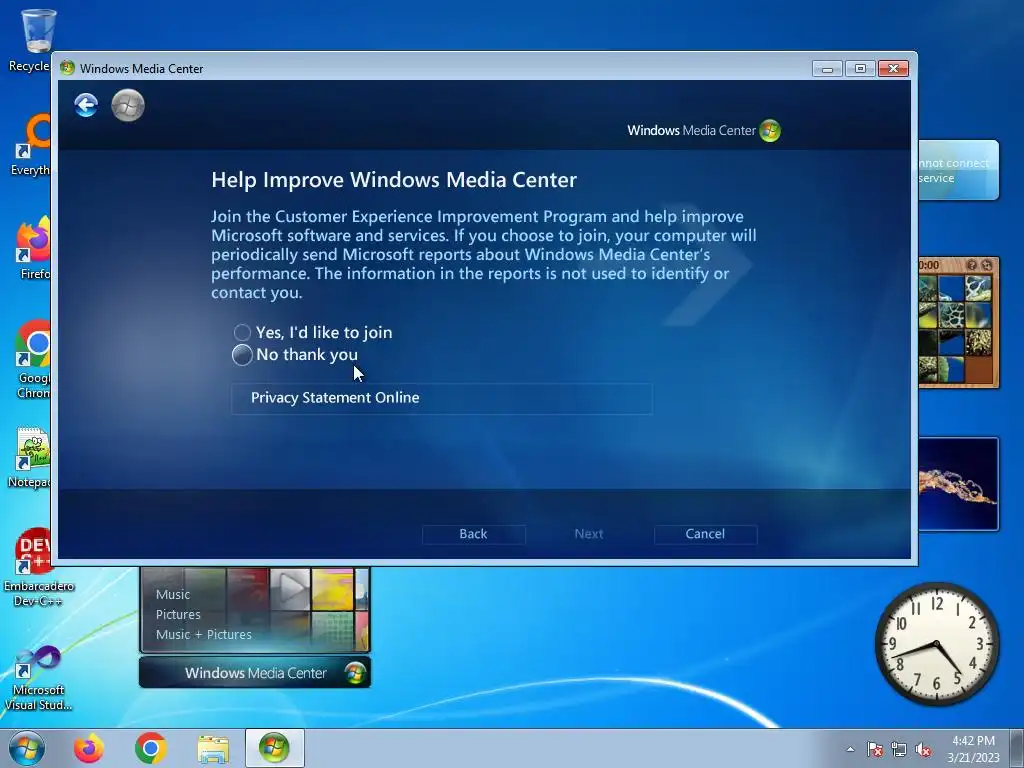Click the Windows Start button
The height and width of the screenshot is (768, 1024).
point(27,748)
